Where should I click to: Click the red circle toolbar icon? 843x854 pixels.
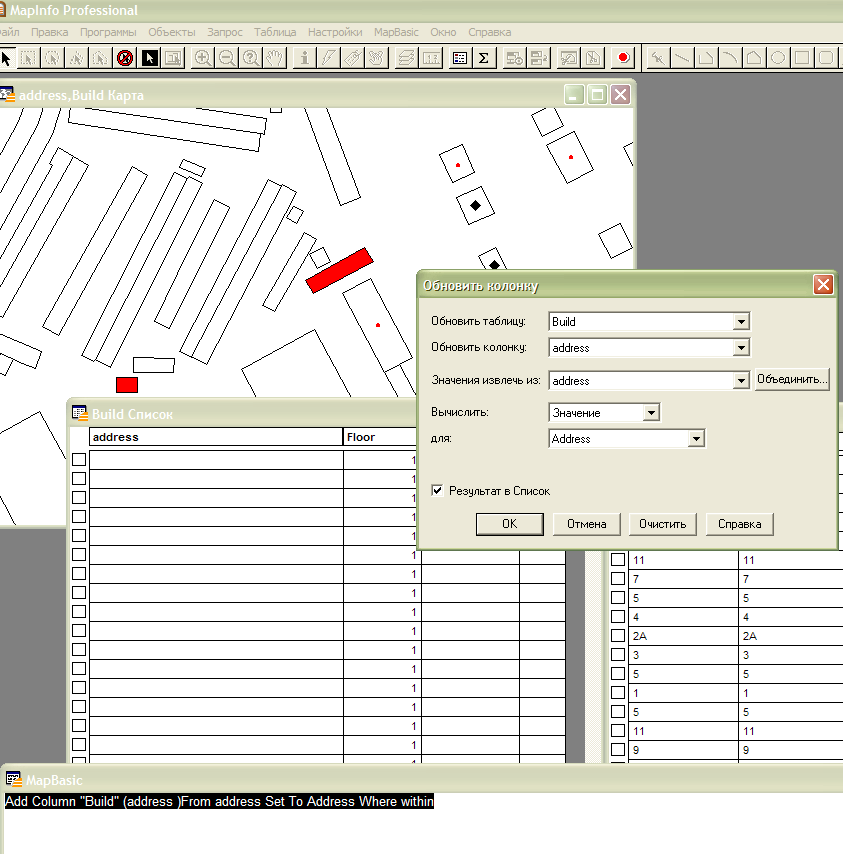click(x=623, y=58)
